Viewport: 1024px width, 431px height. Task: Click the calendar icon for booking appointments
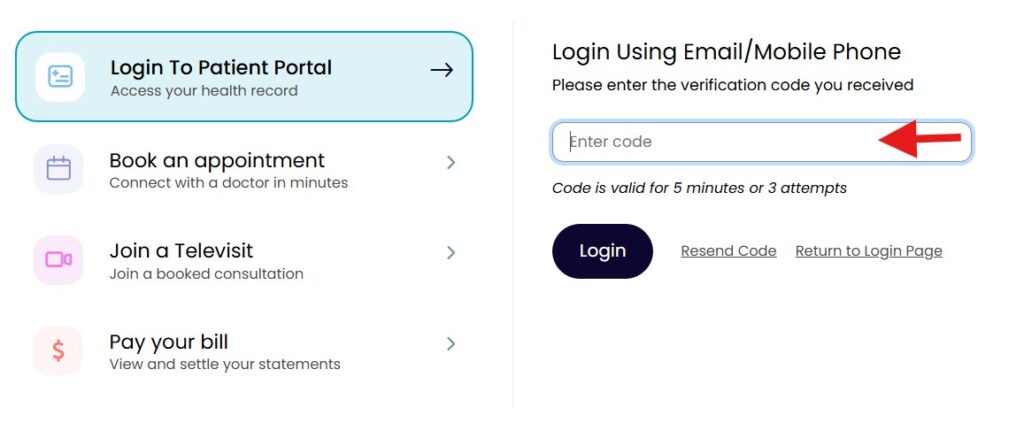(x=59, y=168)
